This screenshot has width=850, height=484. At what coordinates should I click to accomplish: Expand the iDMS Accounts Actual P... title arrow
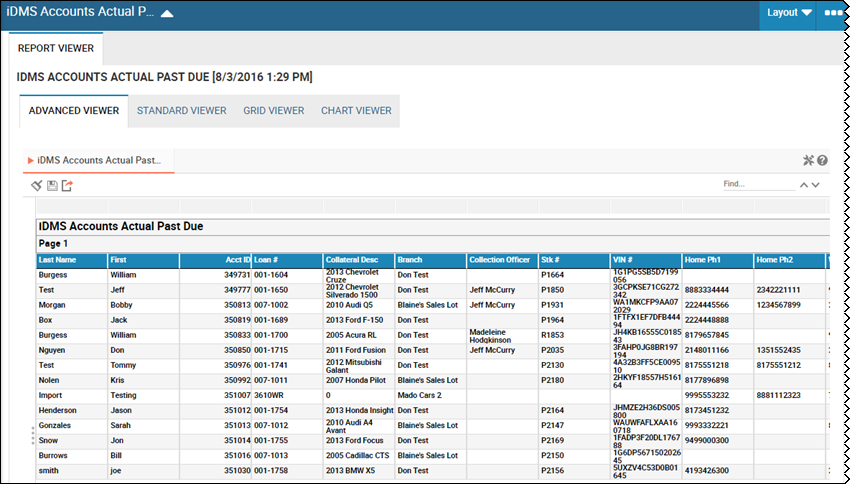tap(167, 14)
